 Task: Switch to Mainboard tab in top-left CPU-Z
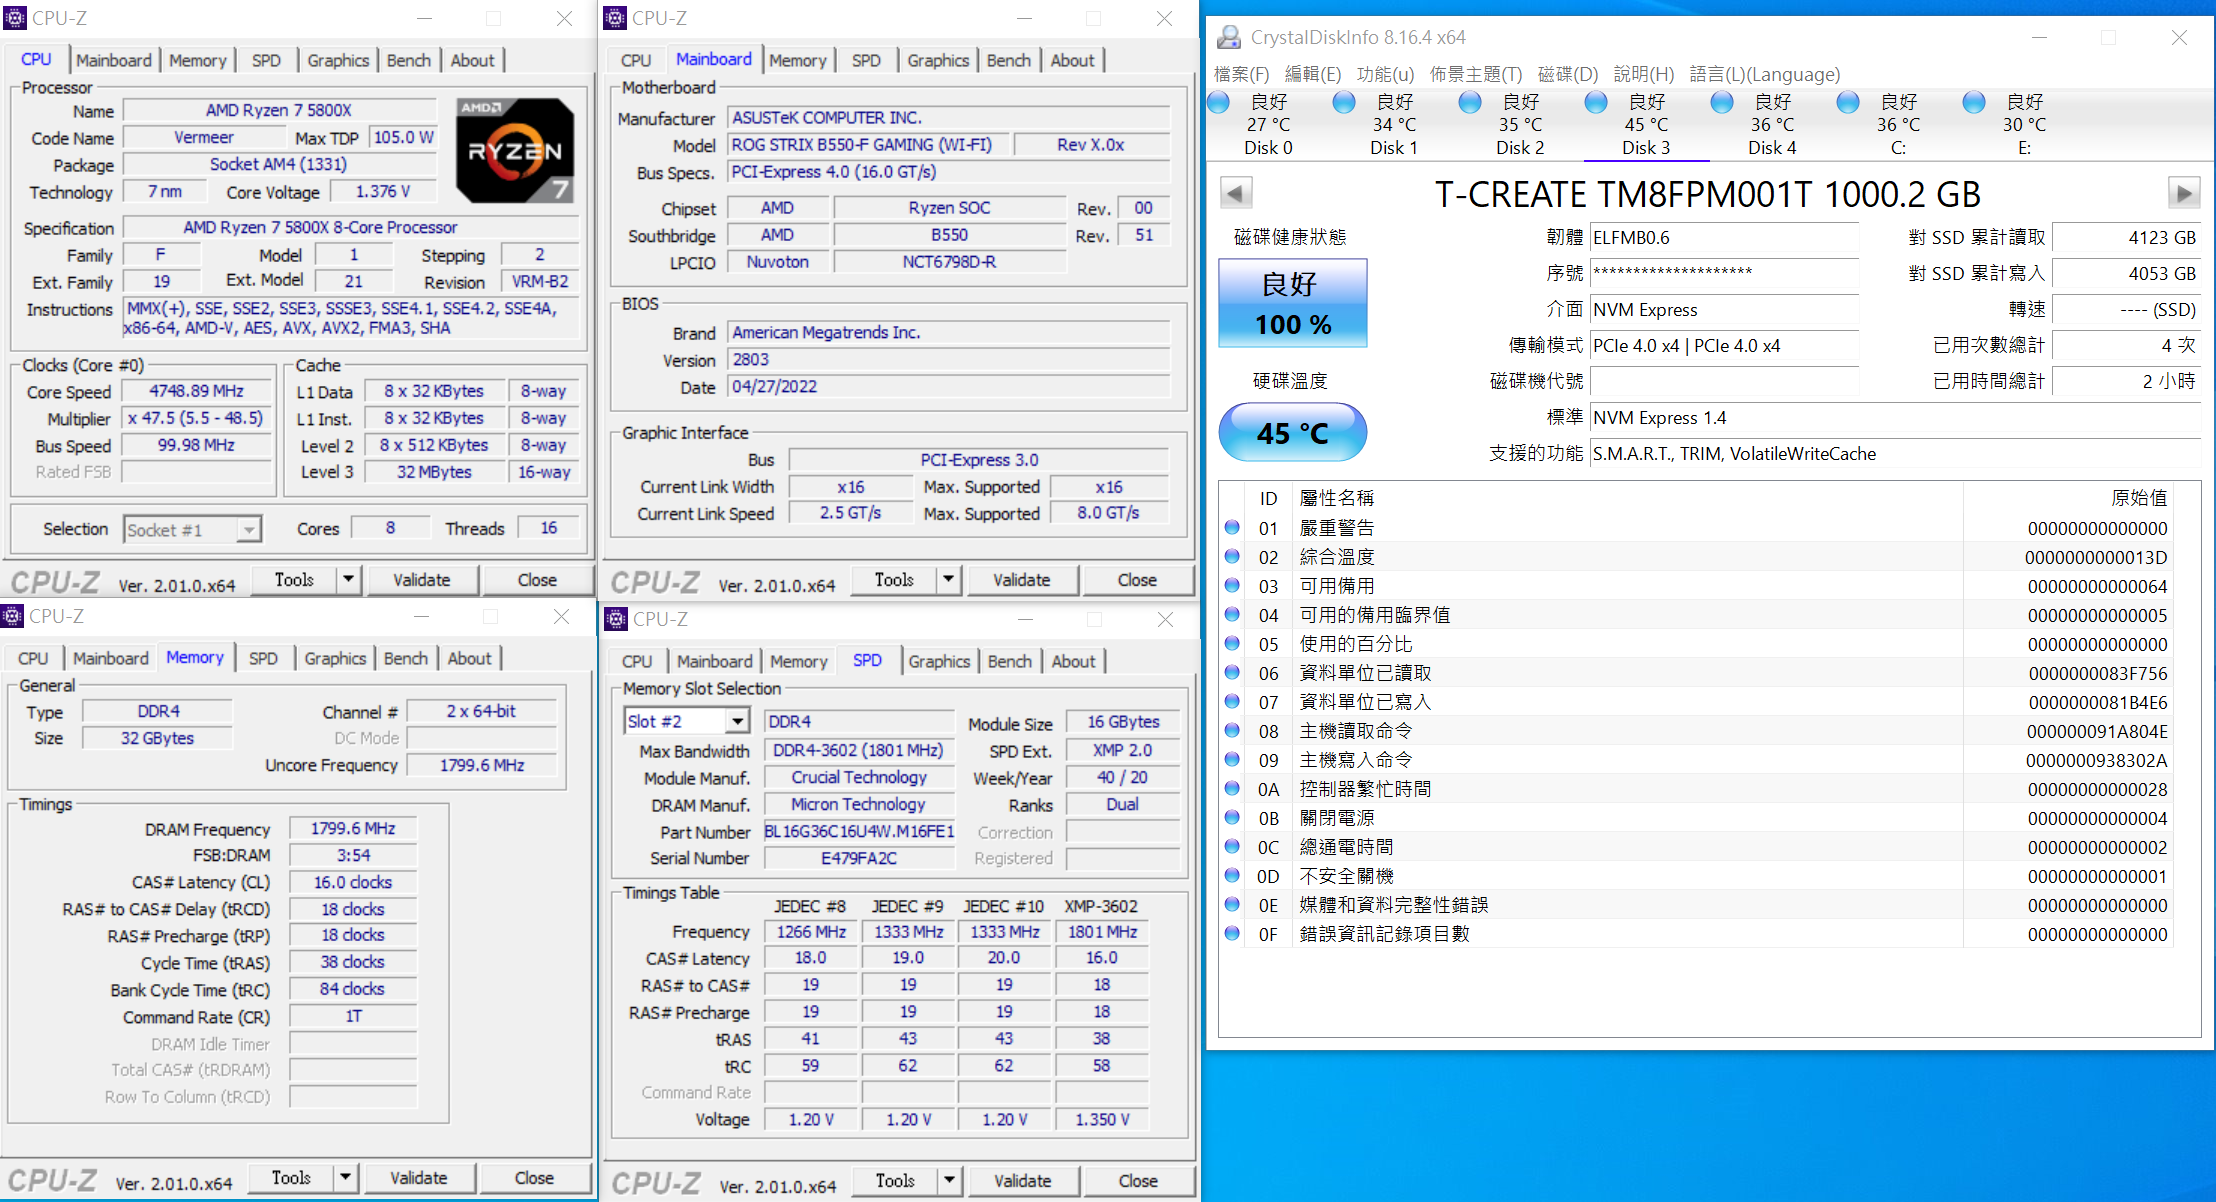click(114, 60)
